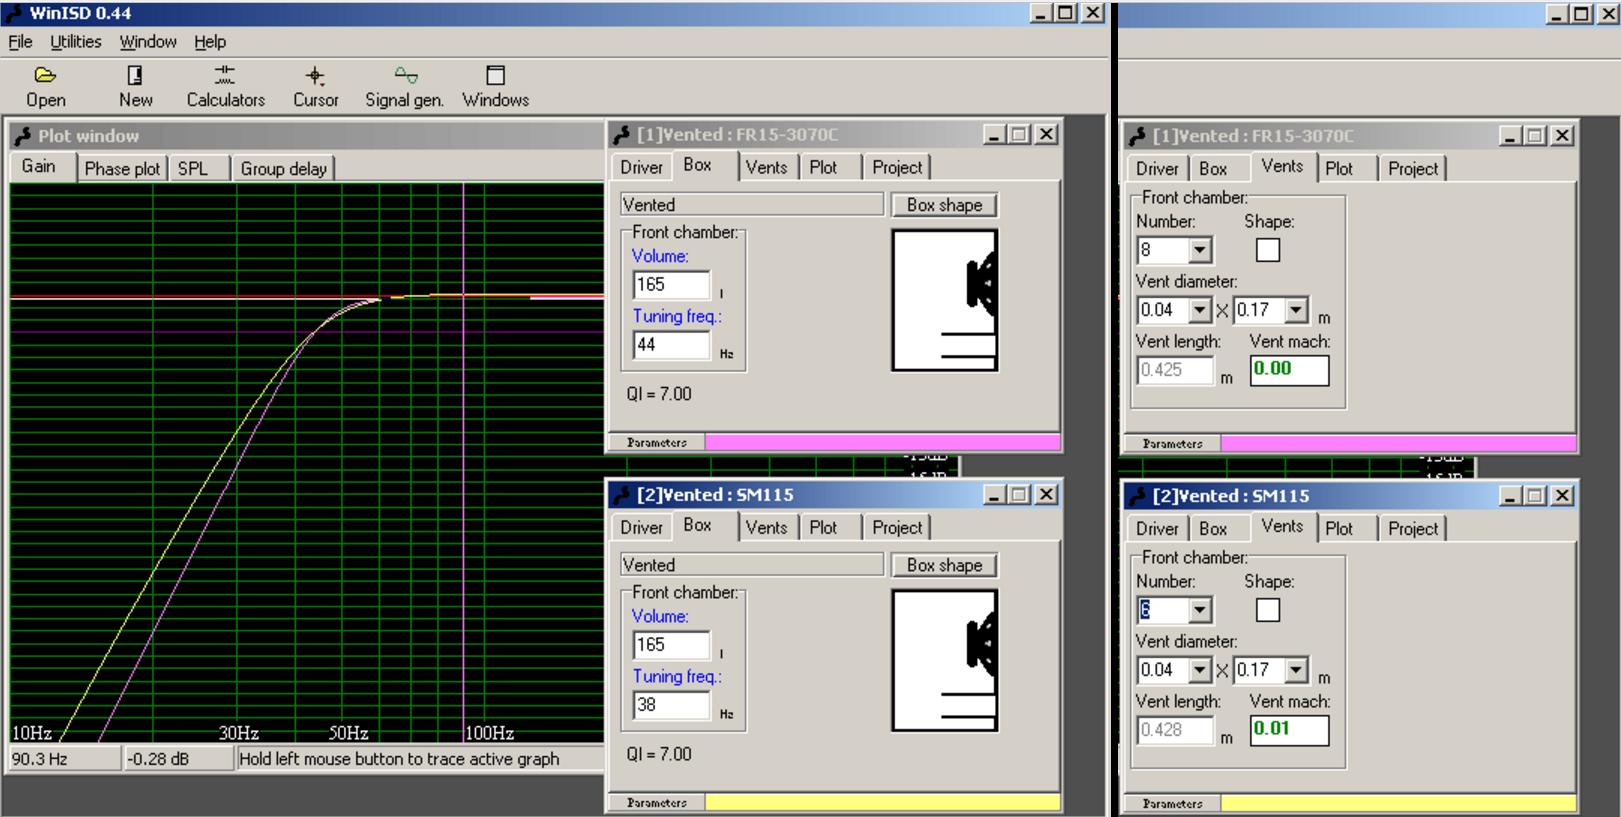Open Project tab in SM115 Box-tab window
The width and height of the screenshot is (1621, 817).
(897, 528)
